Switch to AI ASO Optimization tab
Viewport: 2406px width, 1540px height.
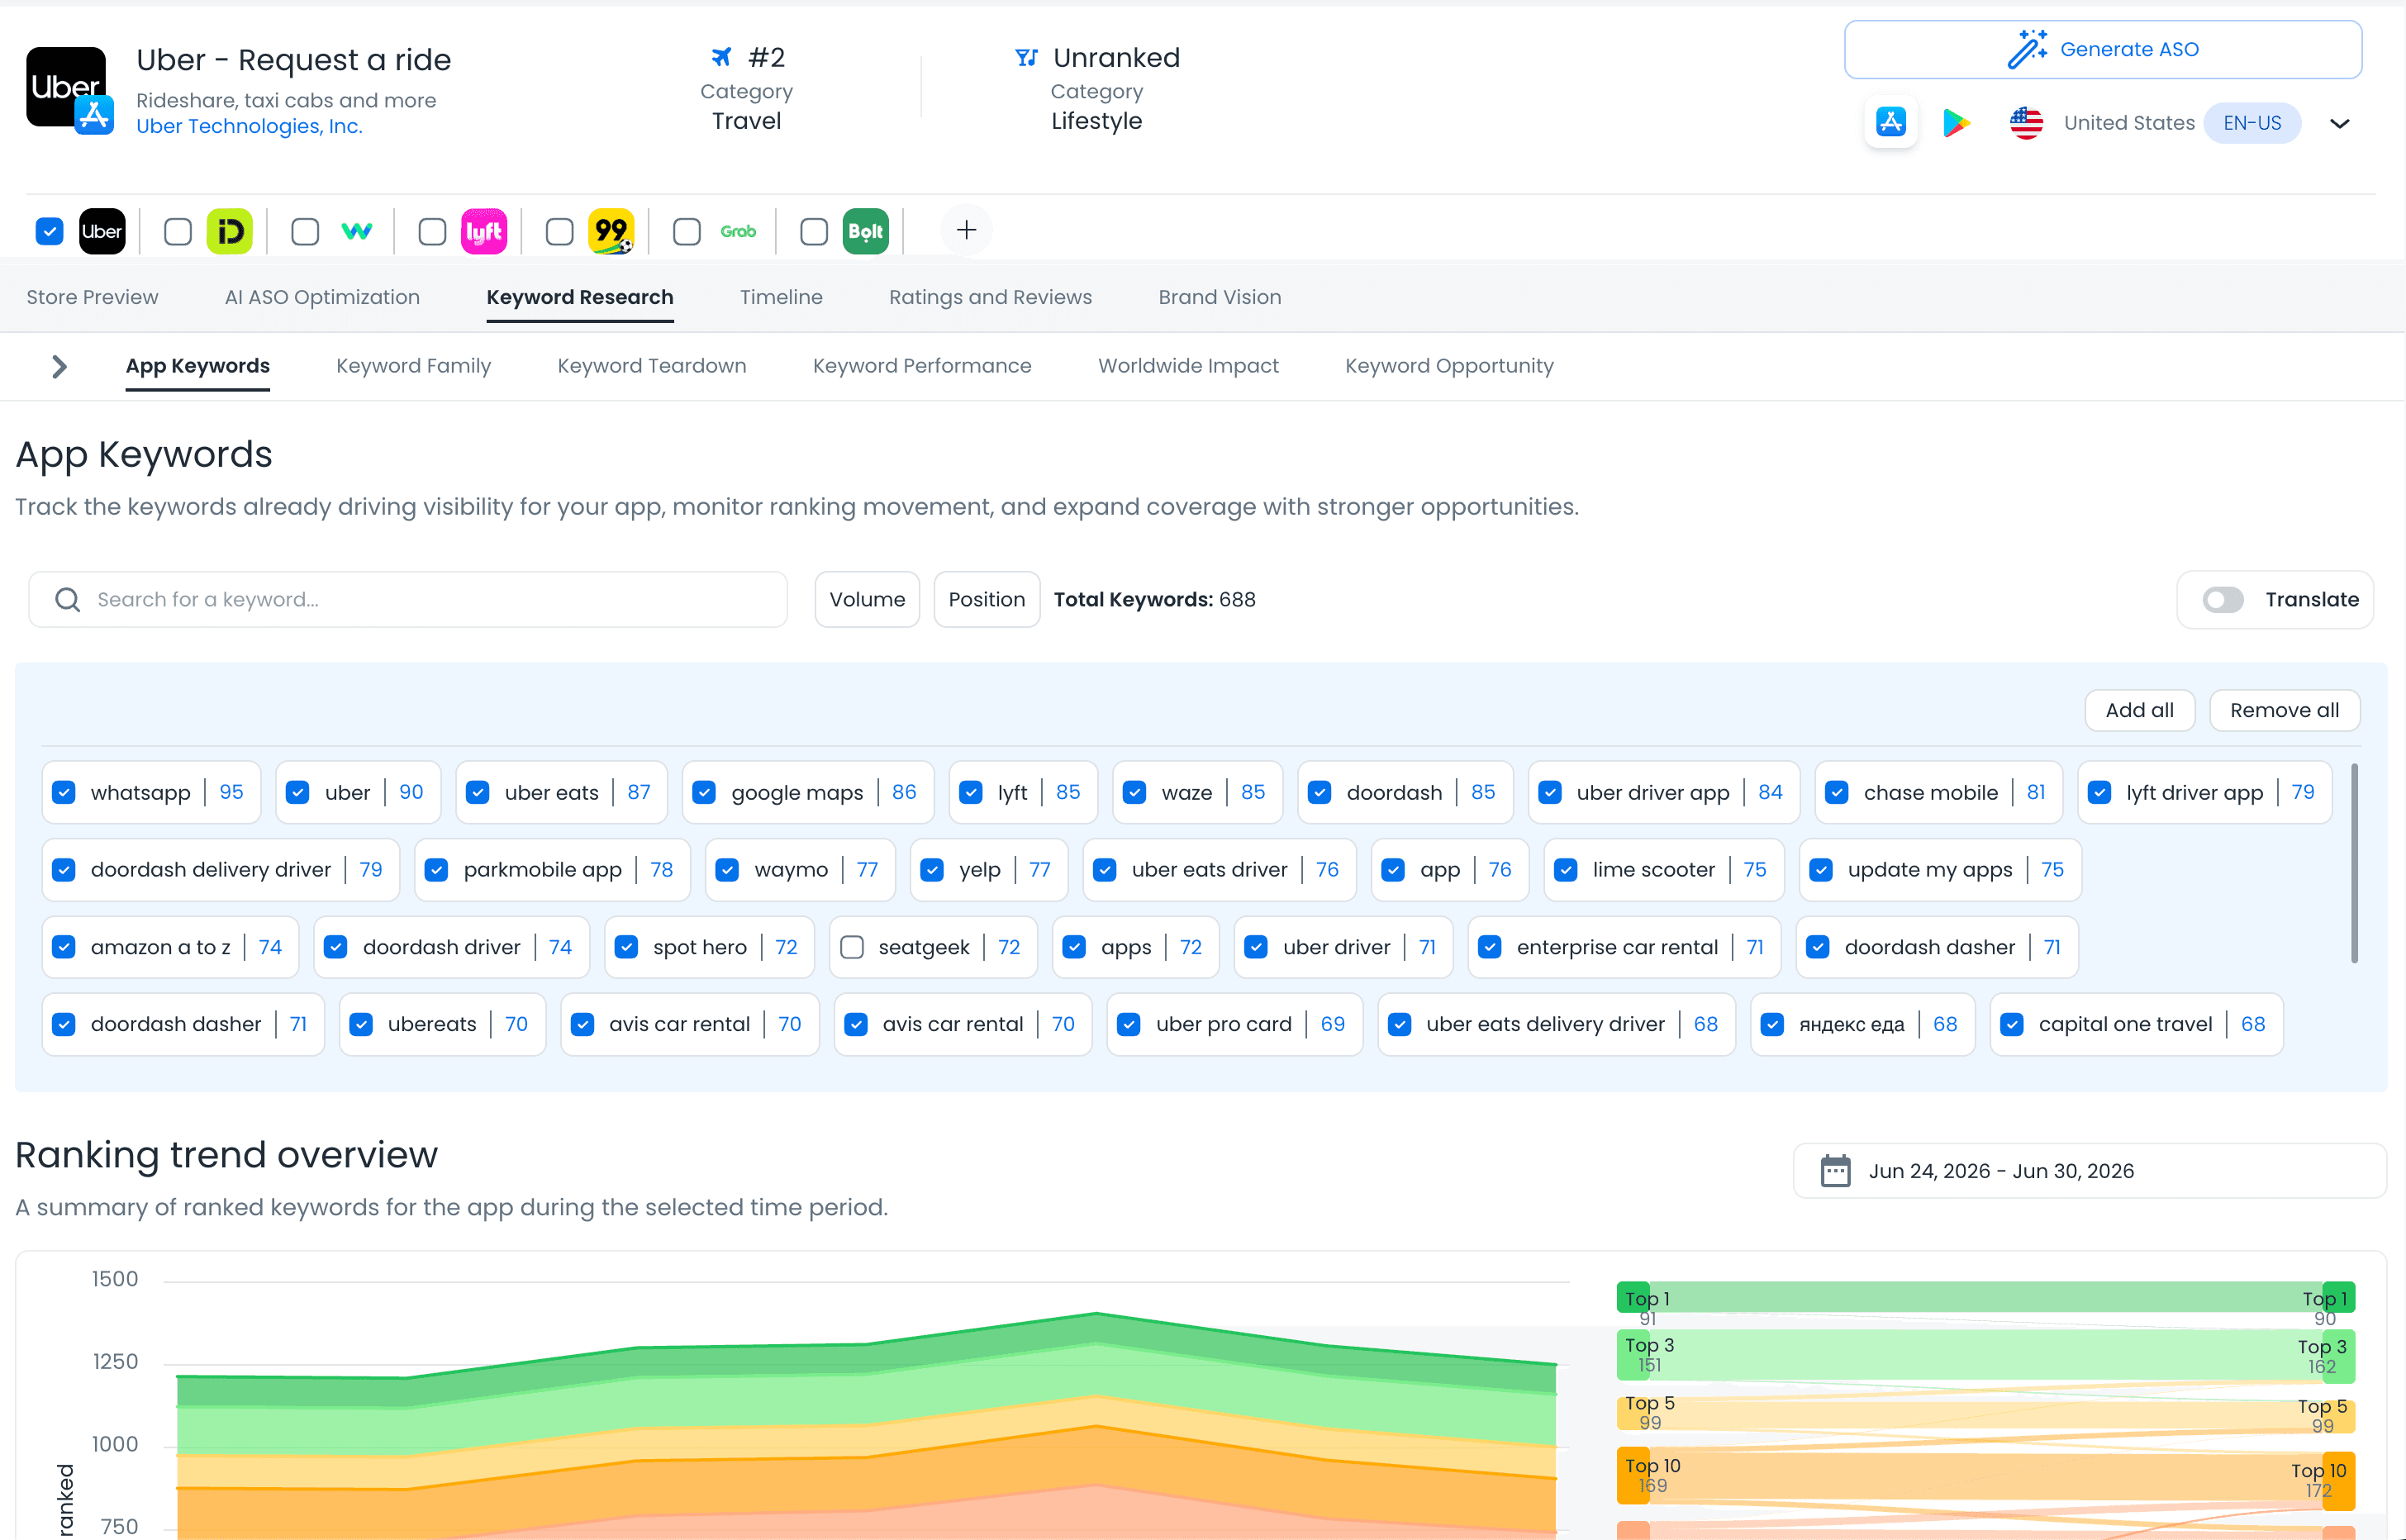pos(322,297)
